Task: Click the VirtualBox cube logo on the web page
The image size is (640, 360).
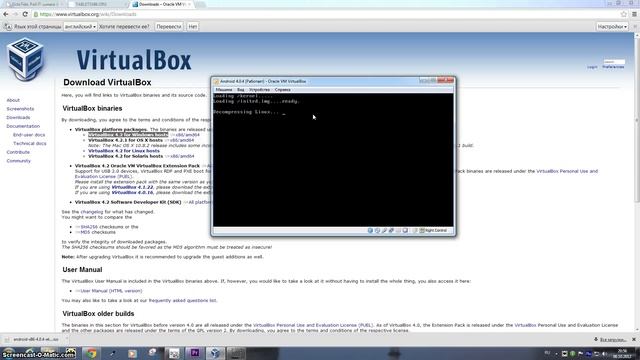Action: coord(25,59)
